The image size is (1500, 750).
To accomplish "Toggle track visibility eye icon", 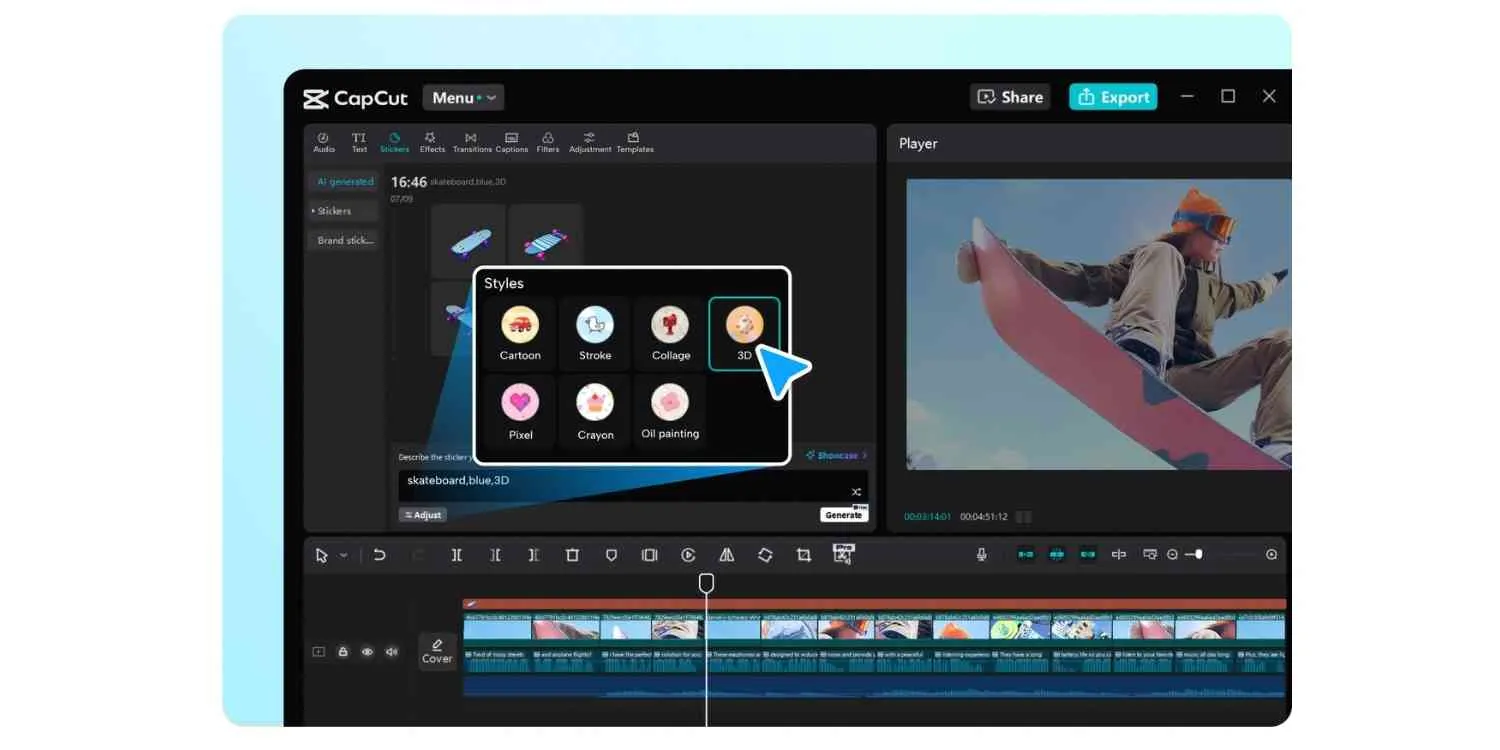I will click(x=367, y=652).
